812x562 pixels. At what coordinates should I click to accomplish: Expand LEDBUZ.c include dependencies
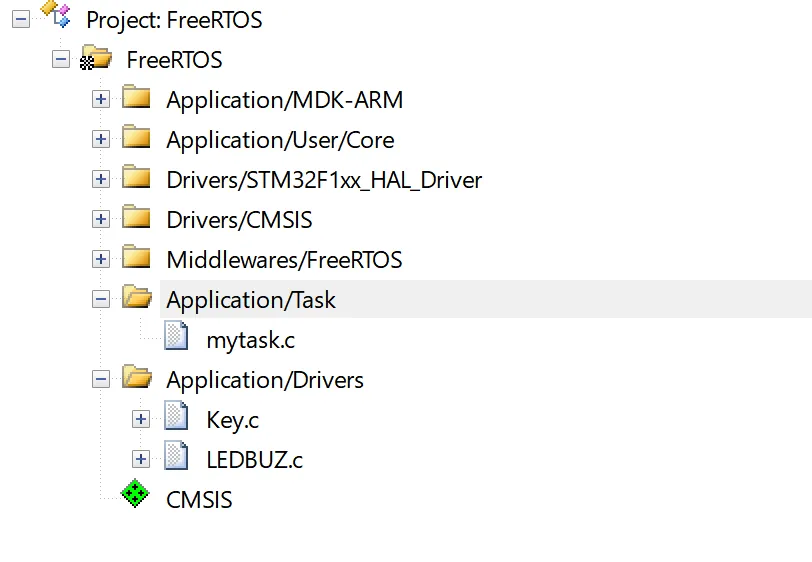click(140, 459)
